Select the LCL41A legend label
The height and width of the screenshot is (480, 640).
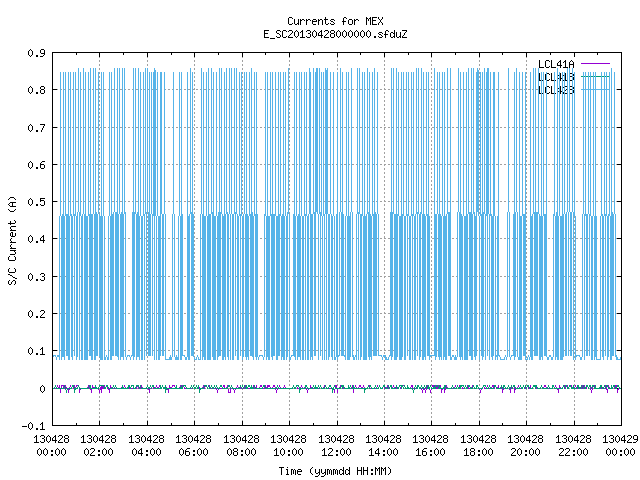click(x=556, y=64)
